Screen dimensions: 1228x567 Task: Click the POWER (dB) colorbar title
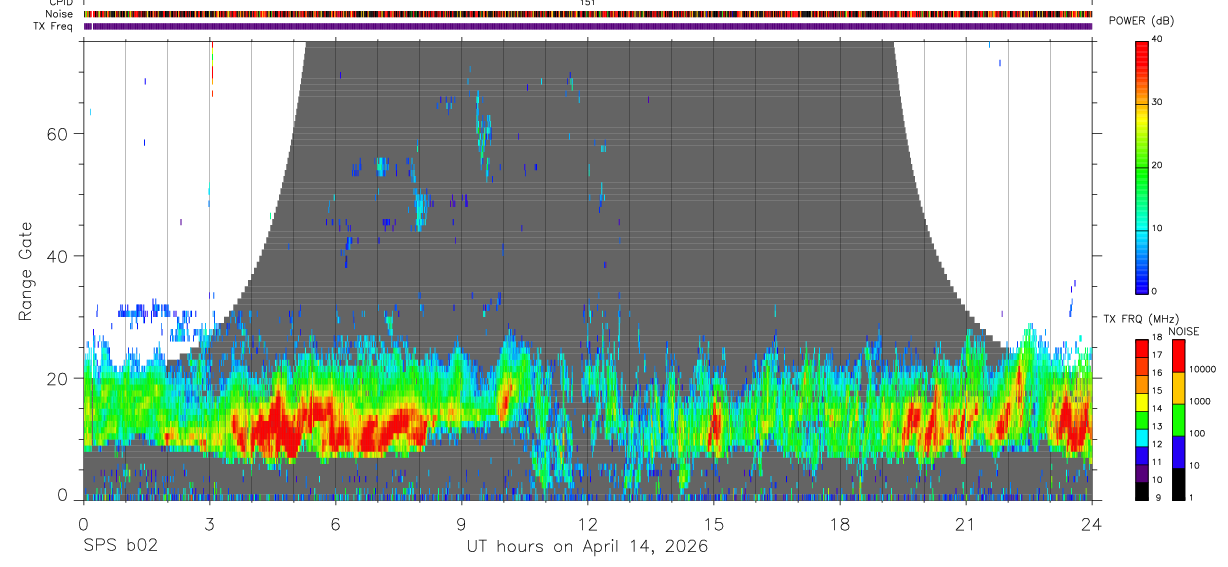pyautogui.click(x=1140, y=21)
